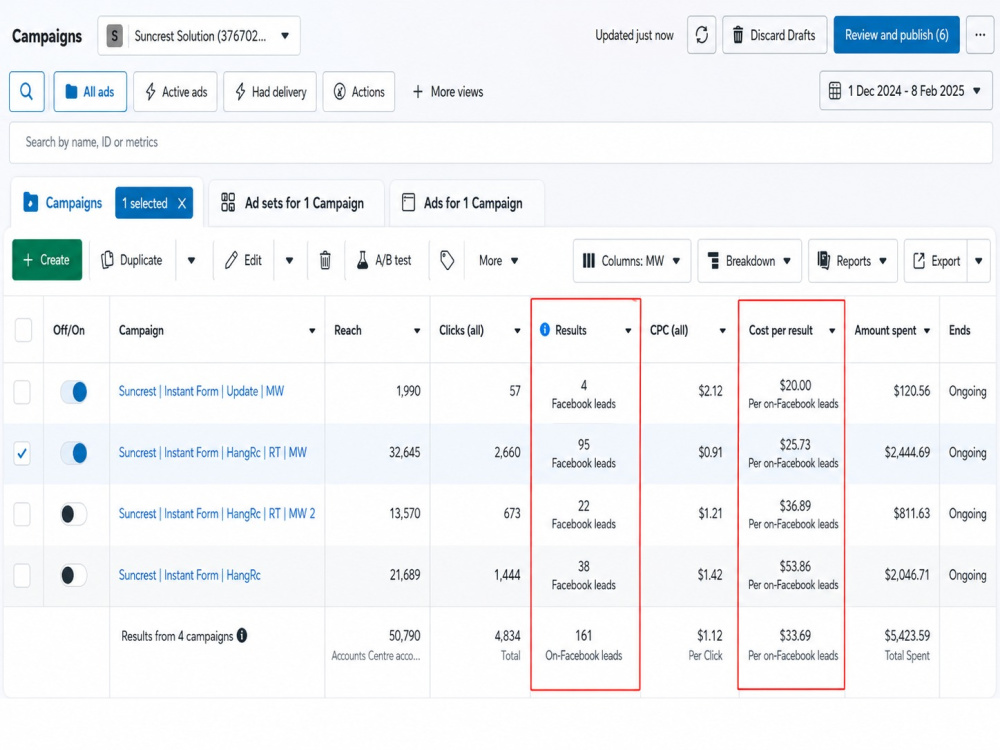The width and height of the screenshot is (1000, 750).
Task: Turn off the Instant Form Update MW campaign toggle
Action: (73, 392)
